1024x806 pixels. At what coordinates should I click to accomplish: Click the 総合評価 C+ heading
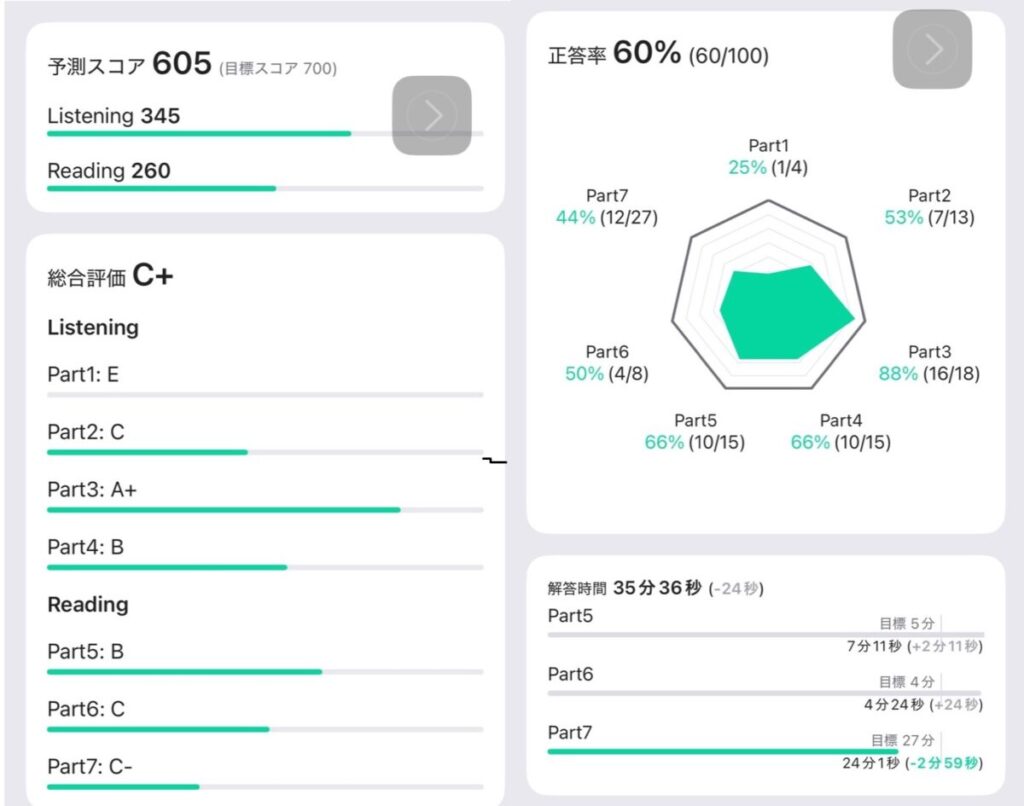pyautogui.click(x=110, y=277)
